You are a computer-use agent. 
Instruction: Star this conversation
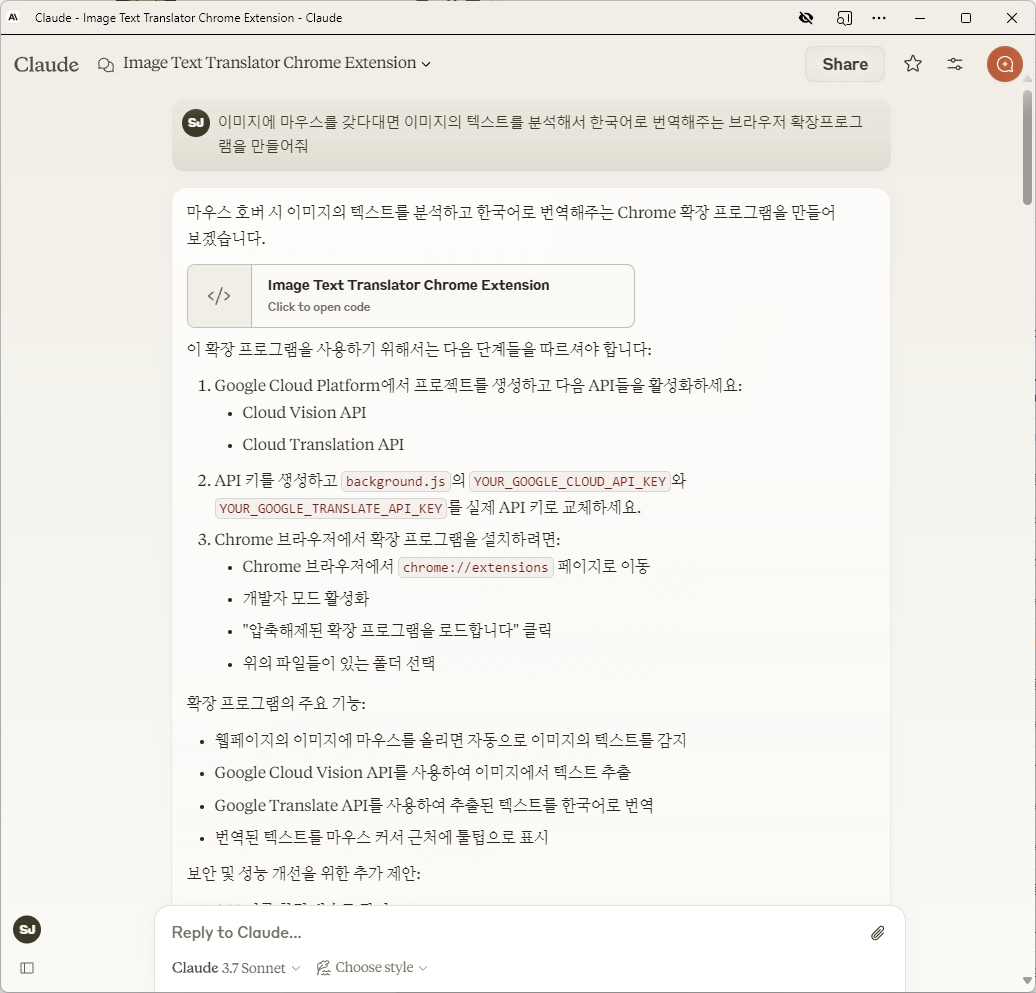coord(912,64)
